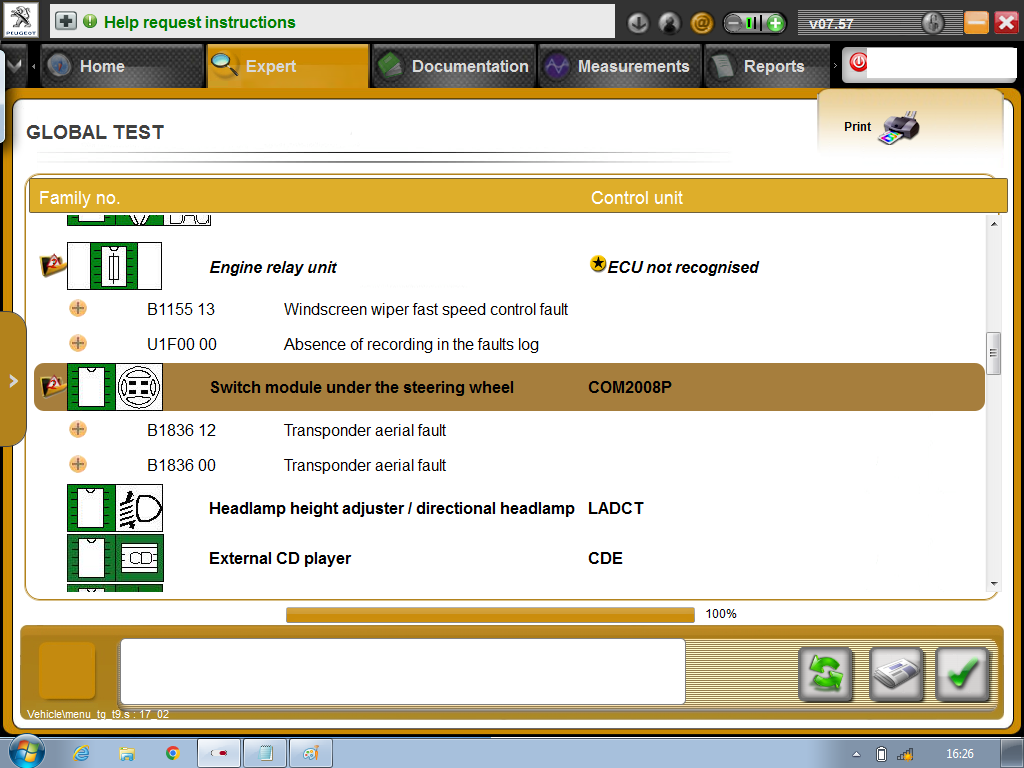Select the Absence of recording in the faults log text
1024x768 pixels.
(411, 344)
